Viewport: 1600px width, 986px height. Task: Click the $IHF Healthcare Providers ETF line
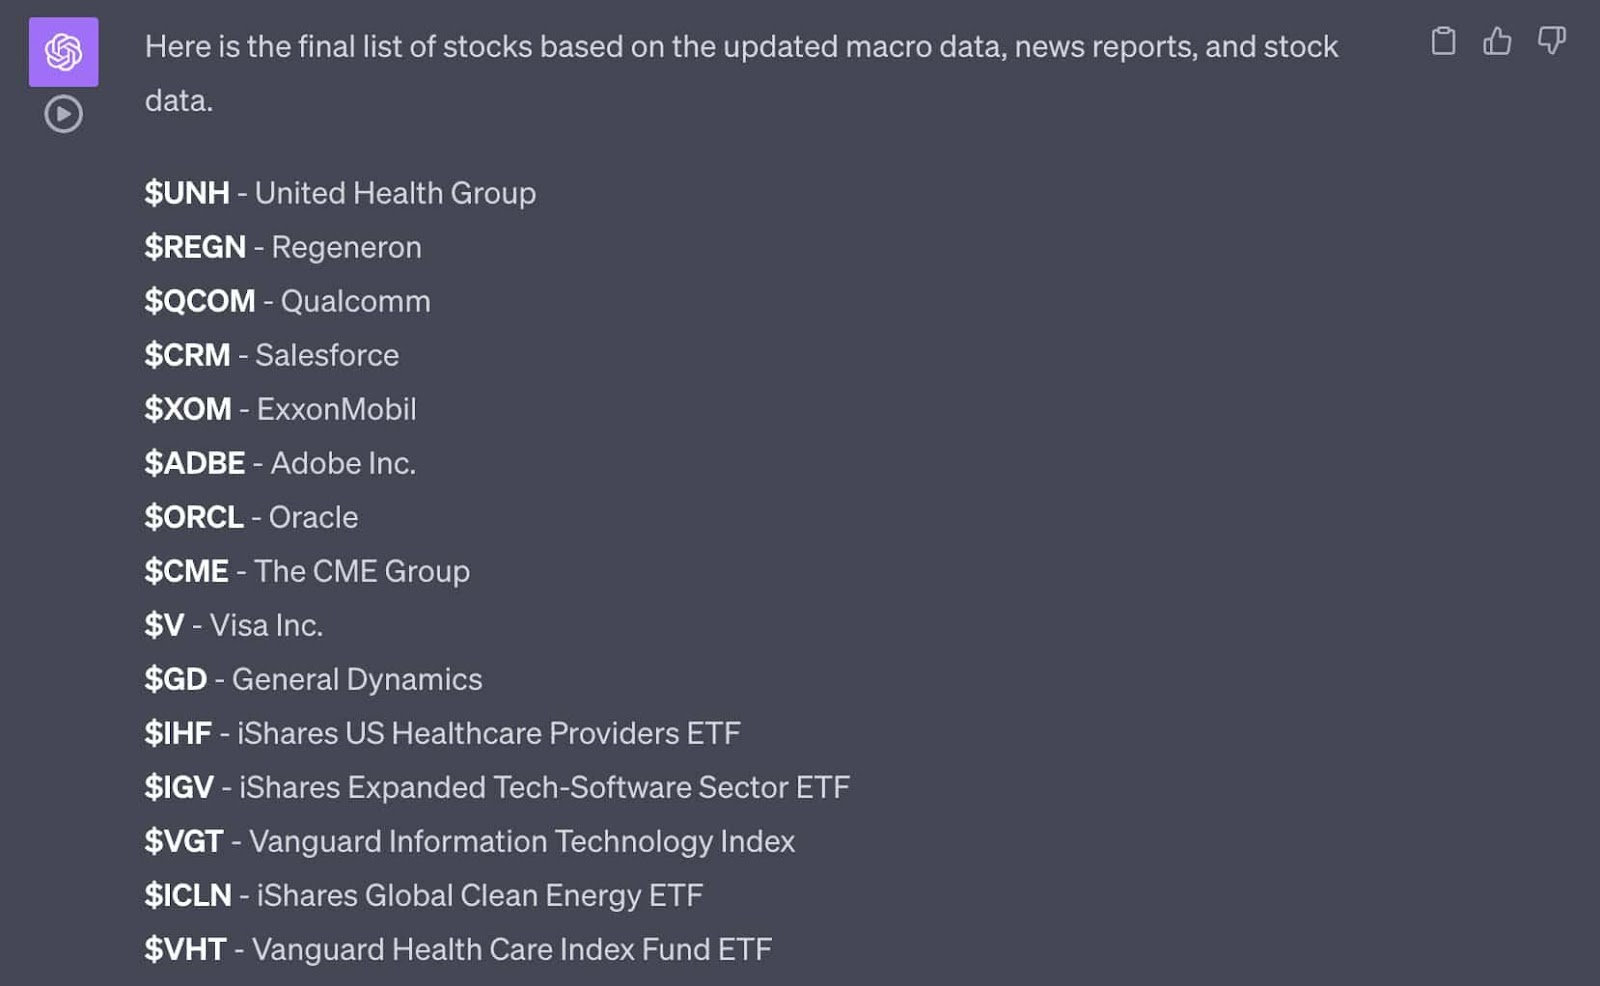(442, 733)
